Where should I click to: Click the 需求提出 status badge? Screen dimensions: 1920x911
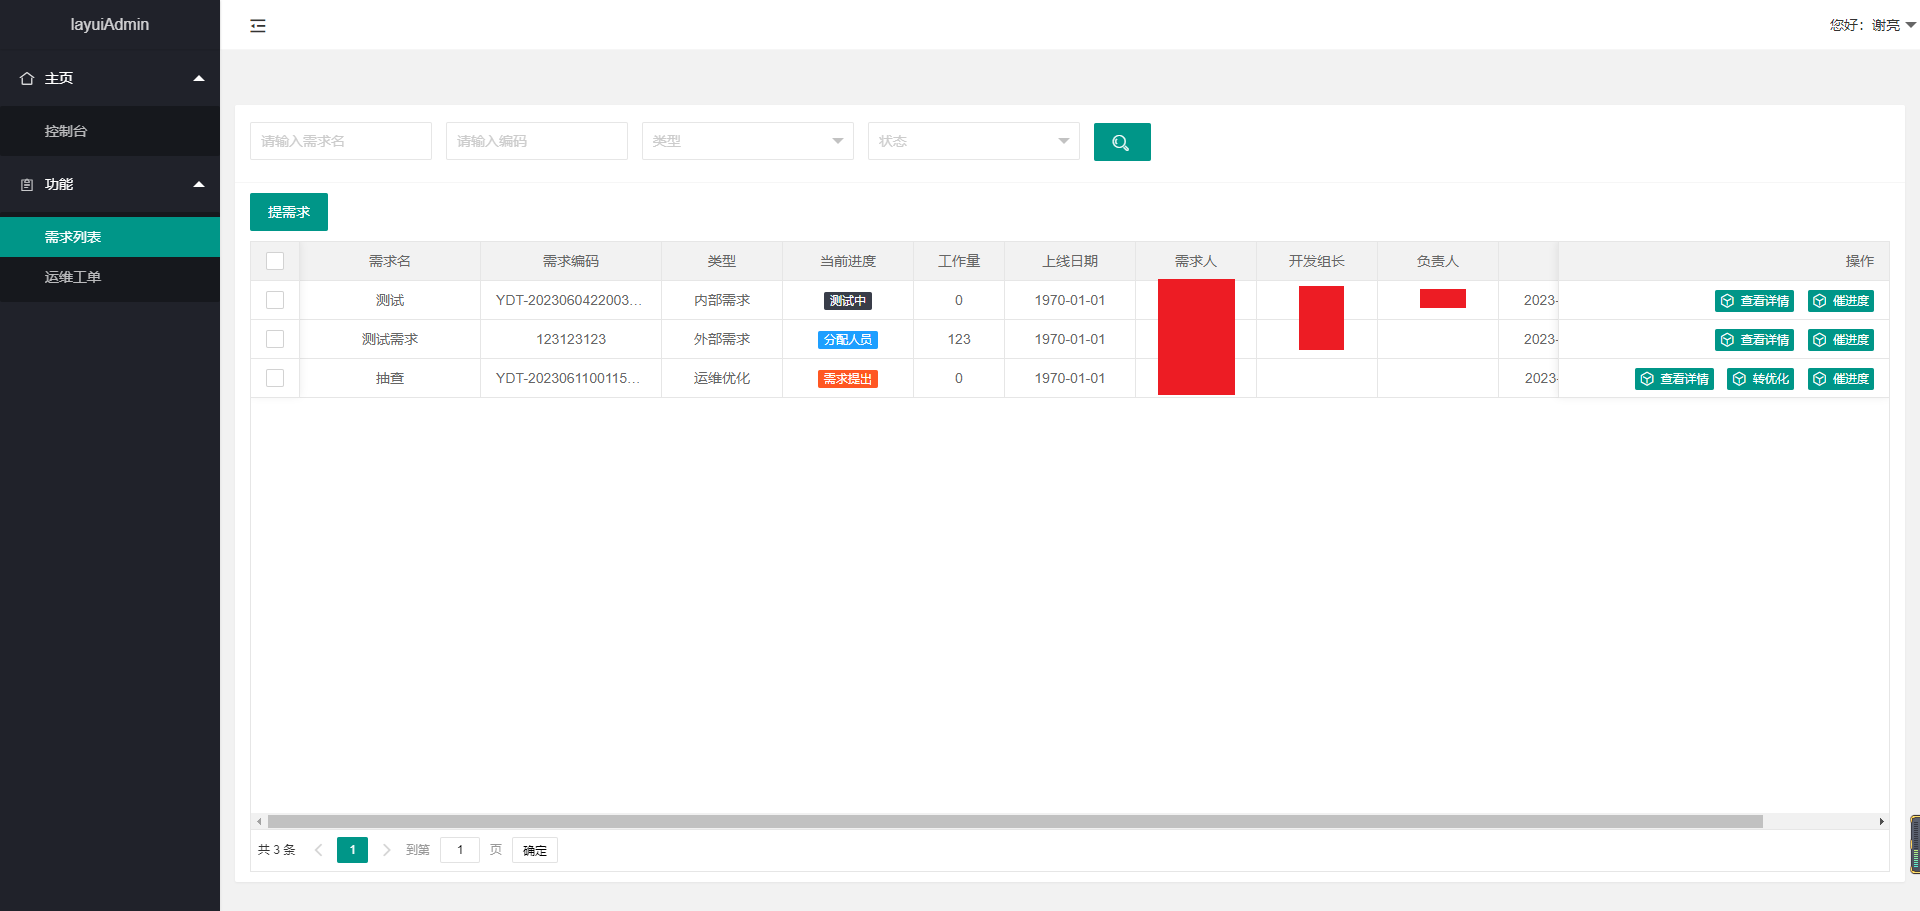click(x=848, y=379)
